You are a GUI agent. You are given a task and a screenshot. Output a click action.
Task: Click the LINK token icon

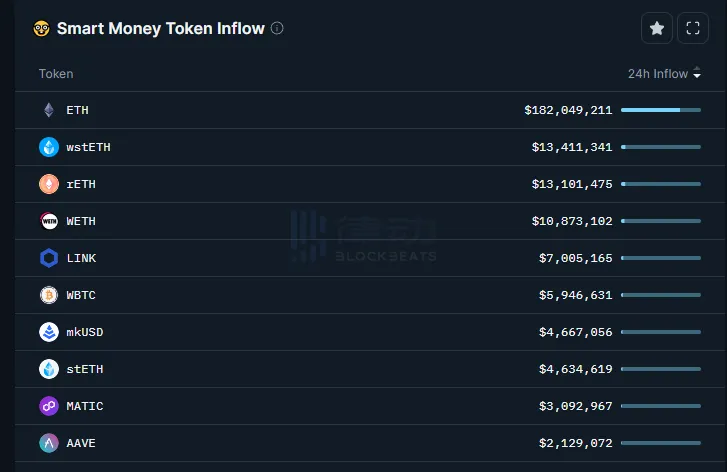[x=49, y=258]
